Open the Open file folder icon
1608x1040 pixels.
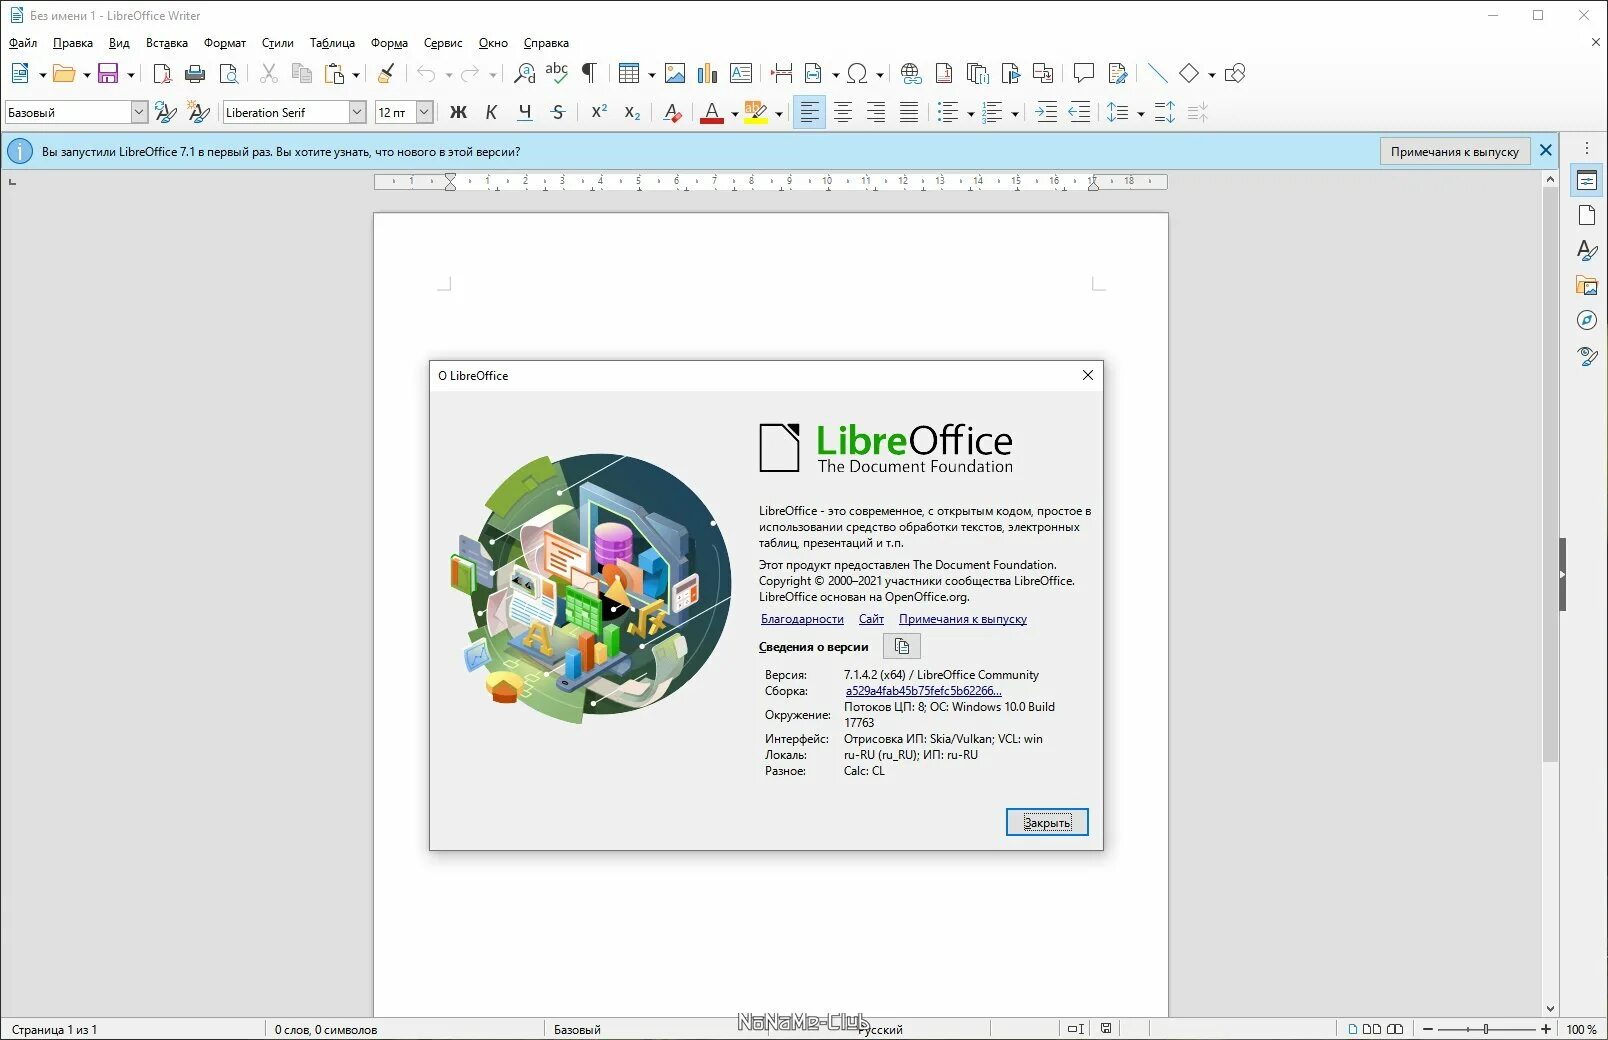tap(64, 73)
